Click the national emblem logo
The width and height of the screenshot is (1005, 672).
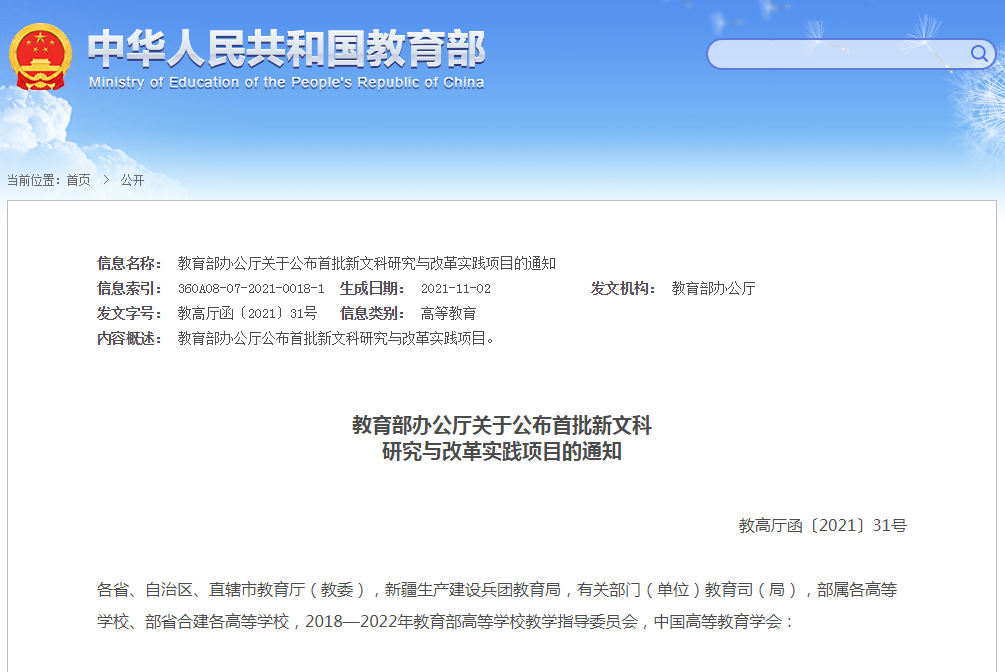click(x=40, y=56)
